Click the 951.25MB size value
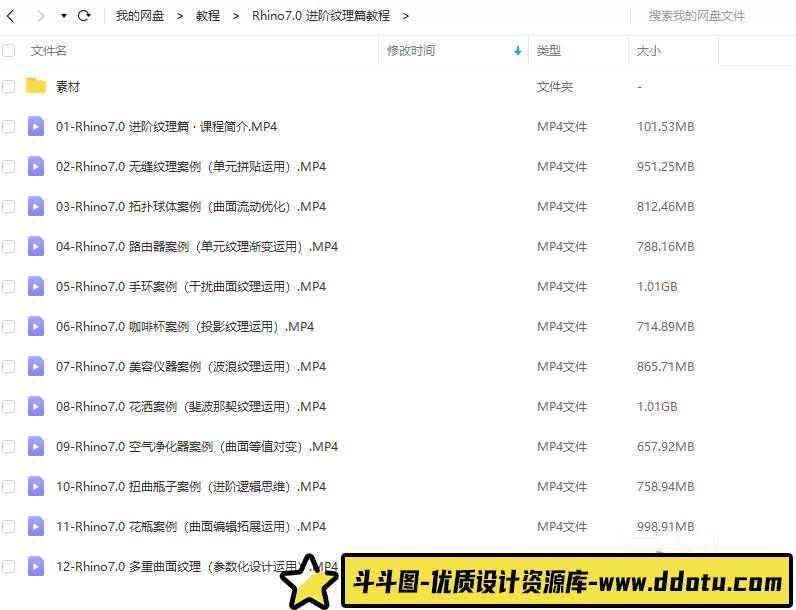Viewport: 796px width, 610px height. coord(666,166)
